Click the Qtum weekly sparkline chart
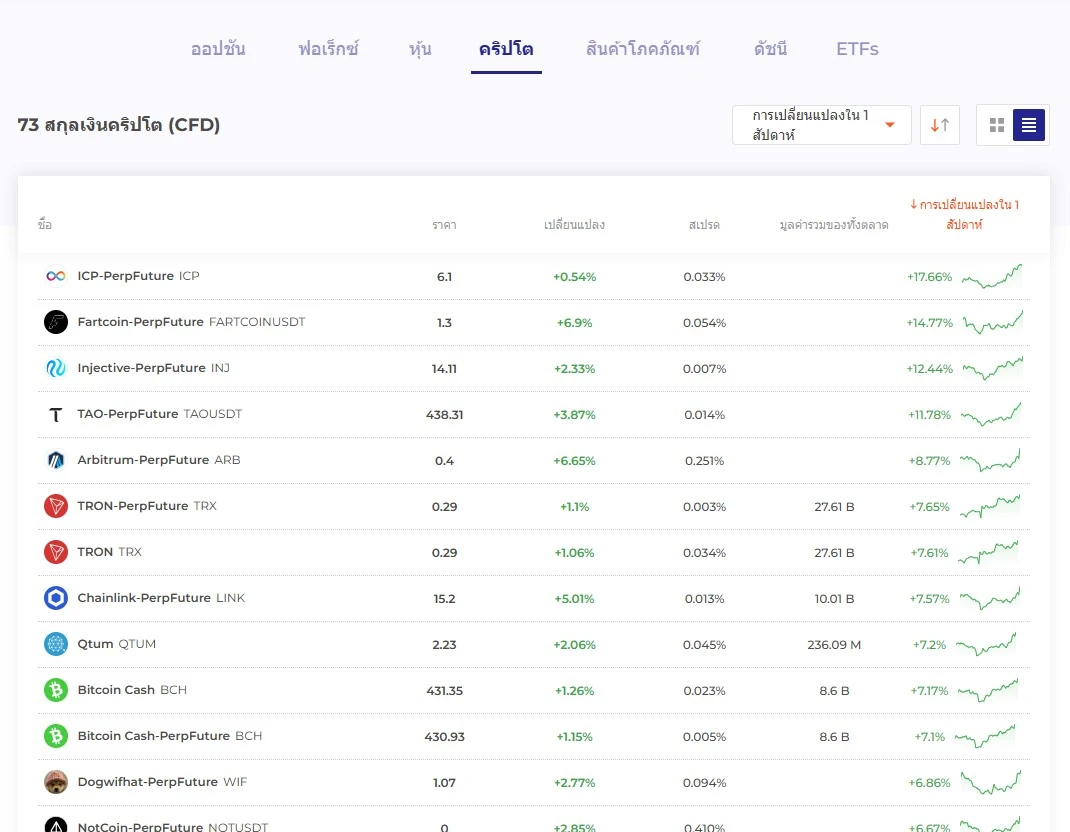The height and width of the screenshot is (832, 1070). 986,644
